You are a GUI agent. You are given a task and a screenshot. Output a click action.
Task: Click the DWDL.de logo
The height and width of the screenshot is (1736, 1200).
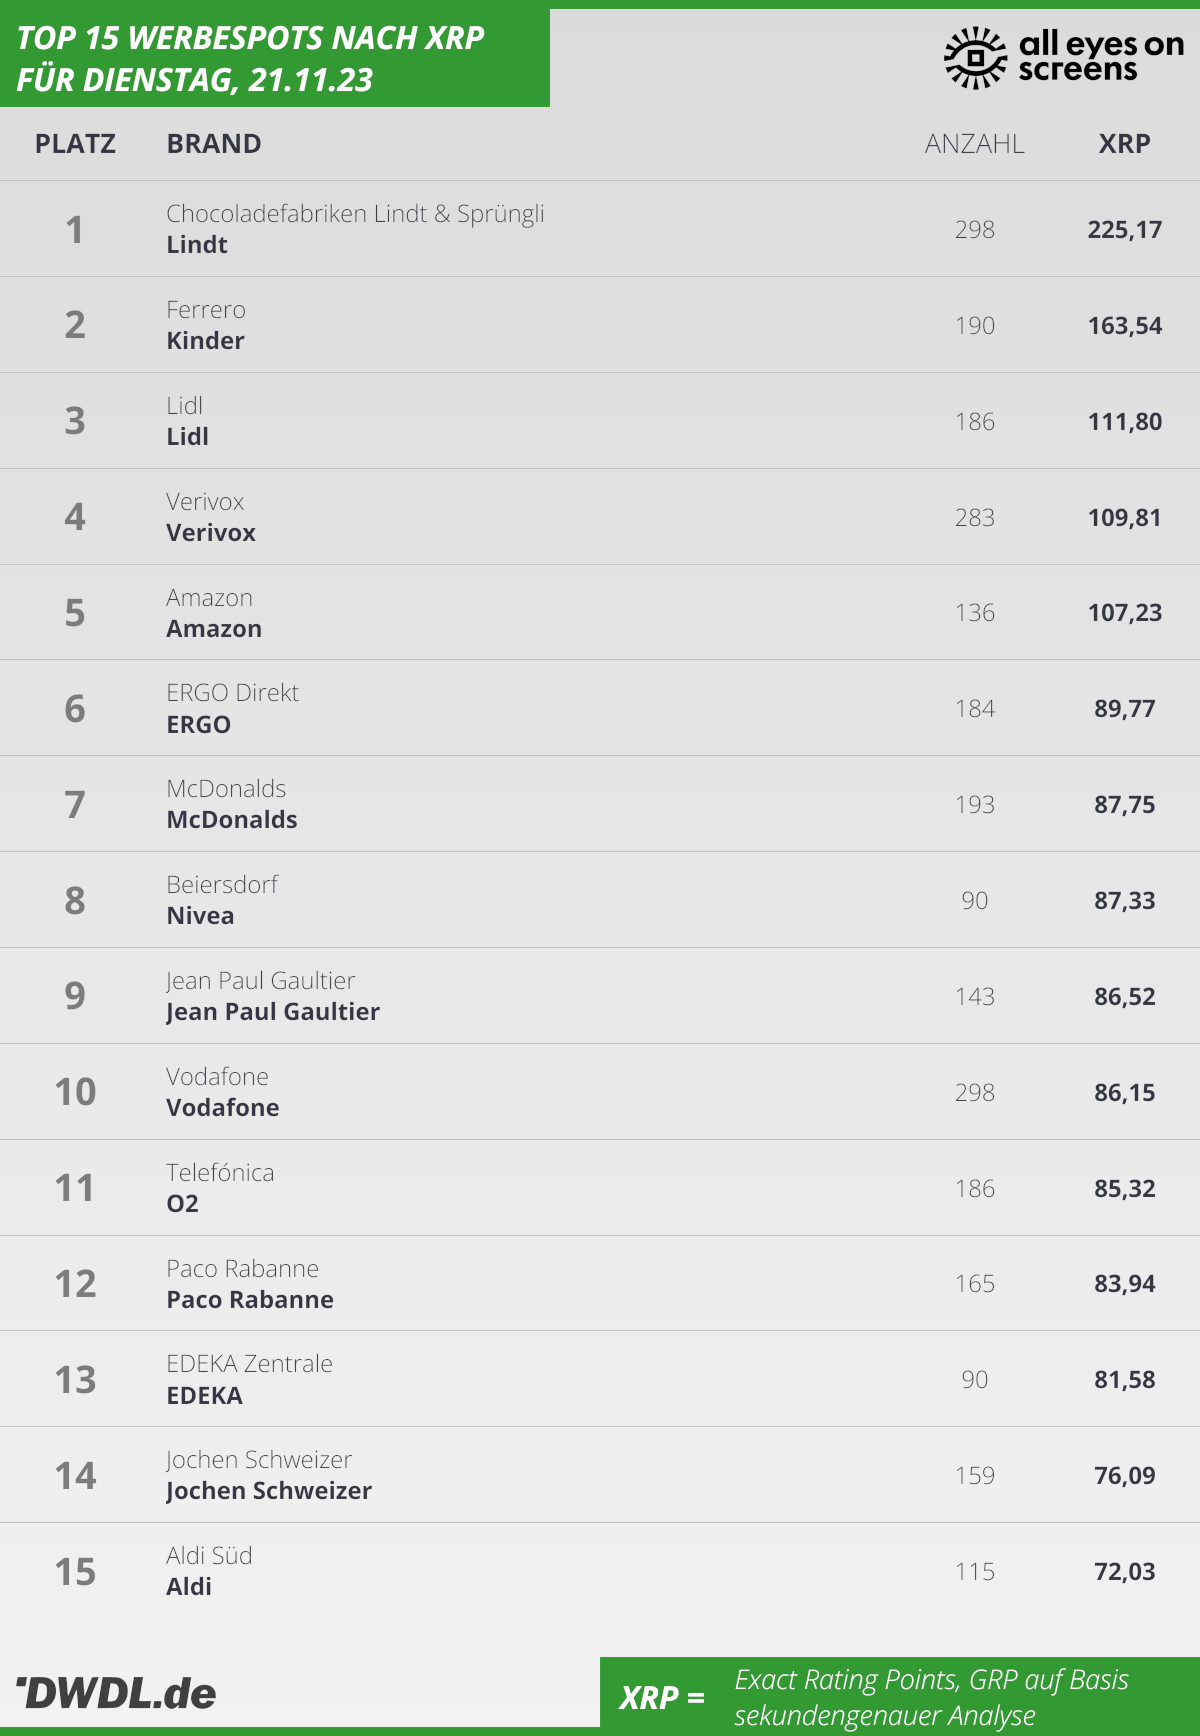coord(117,1693)
